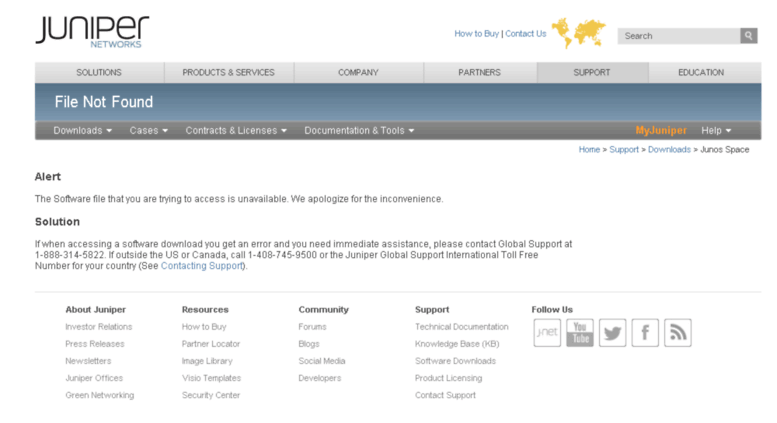Open Partner Locator footer link
777x423 pixels.
[x=211, y=344]
